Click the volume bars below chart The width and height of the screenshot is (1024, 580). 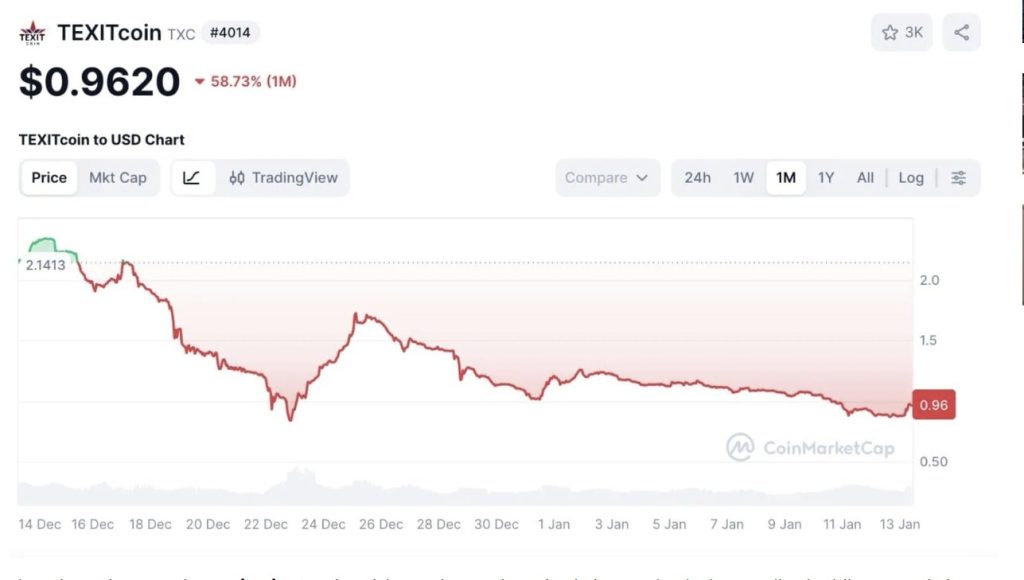(300, 487)
